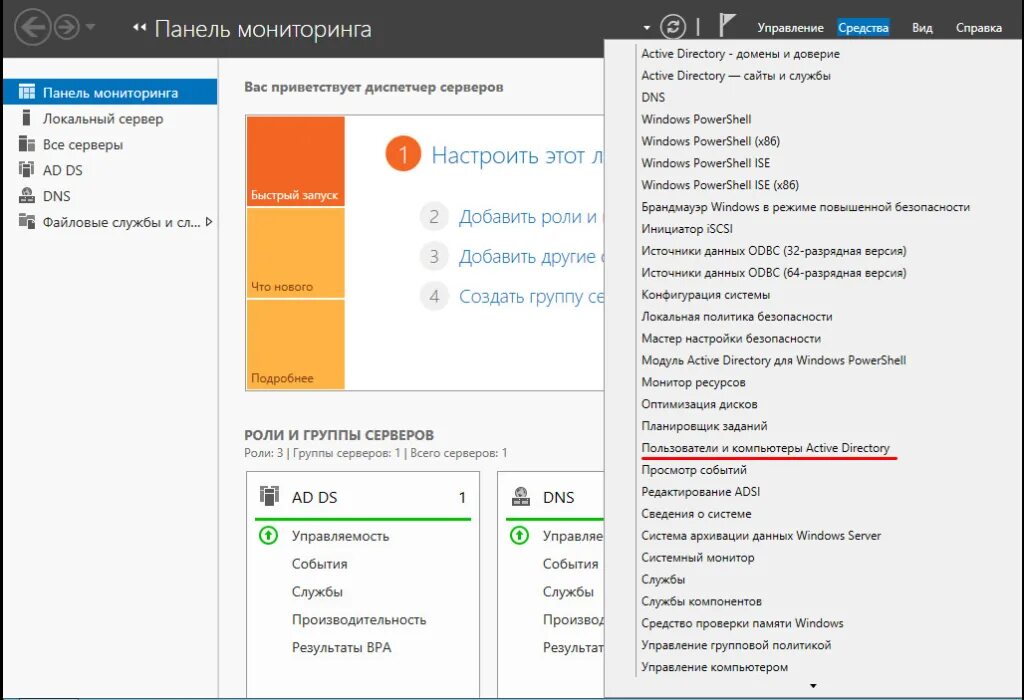1024x700 pixels.
Task: Select Модуль Active Directory для Windows PowerShell
Action: [773, 360]
